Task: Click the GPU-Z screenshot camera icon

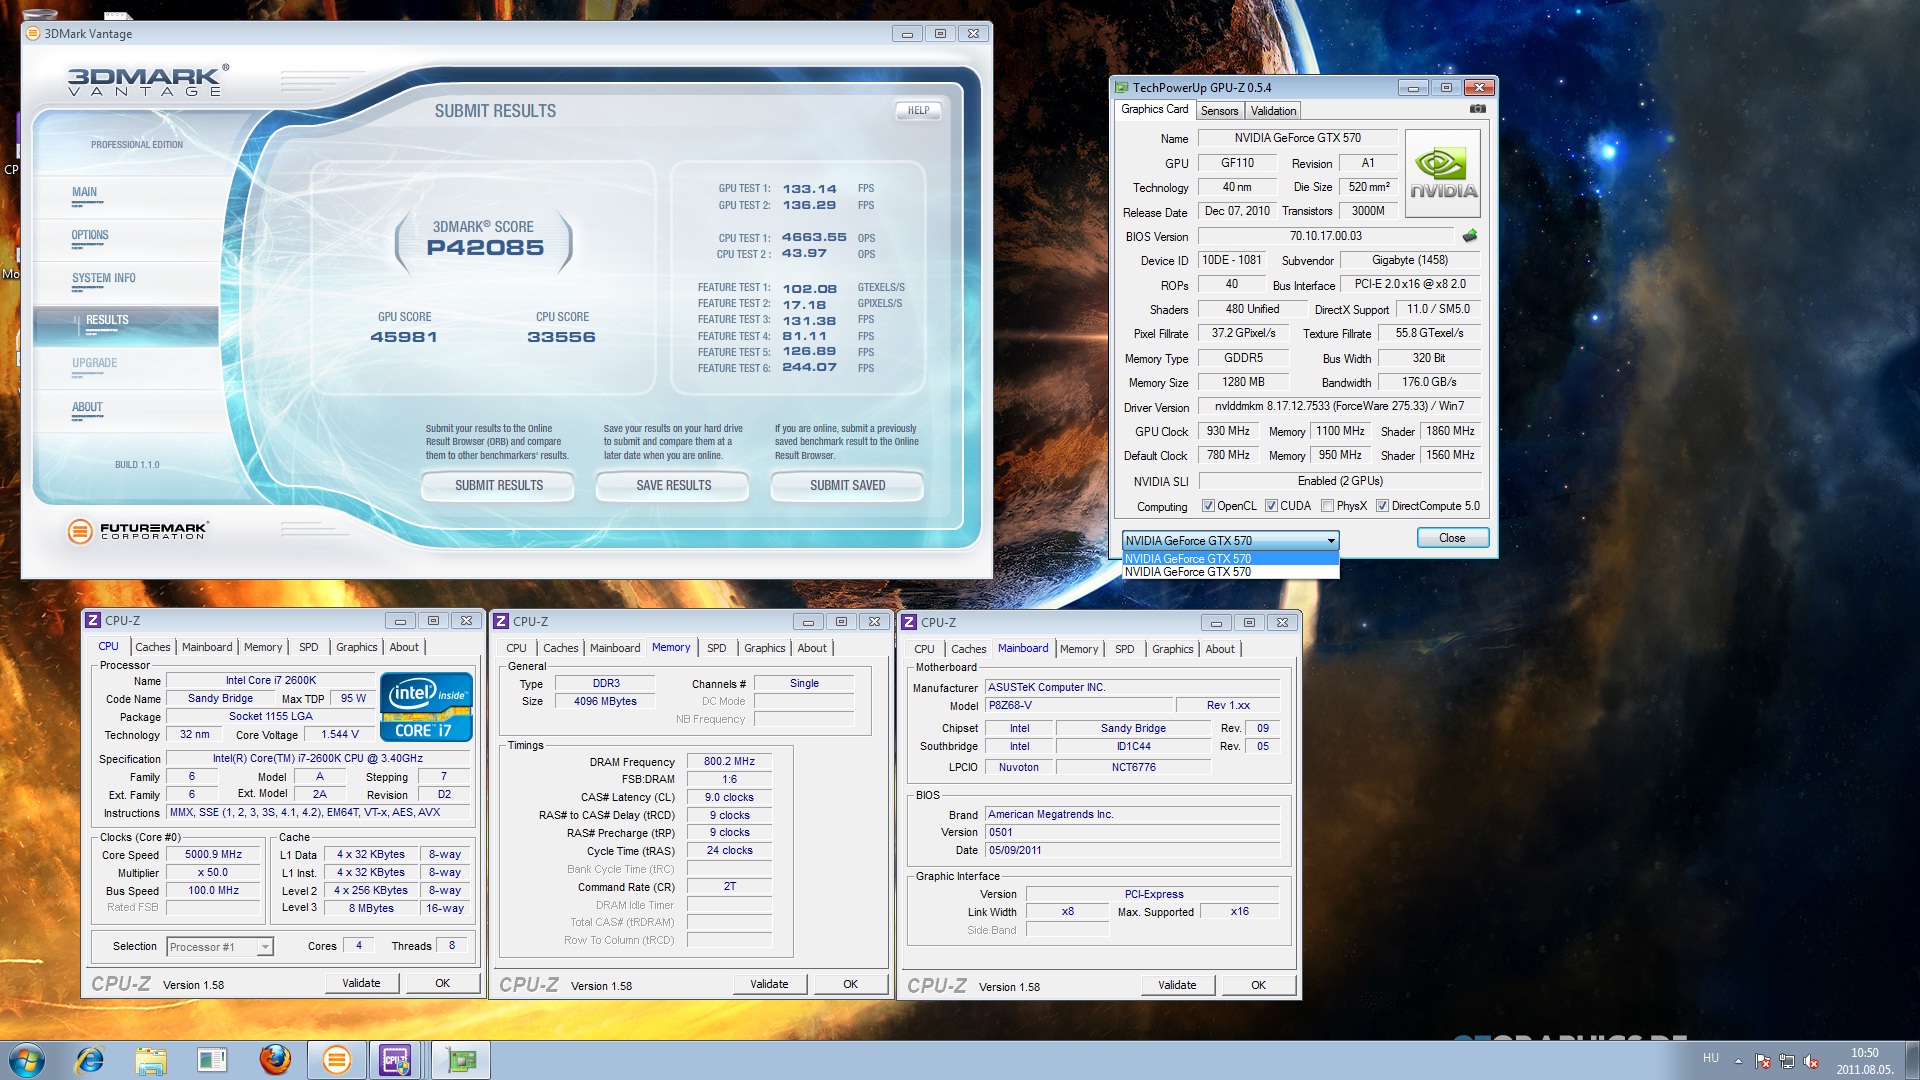Action: (x=1477, y=109)
